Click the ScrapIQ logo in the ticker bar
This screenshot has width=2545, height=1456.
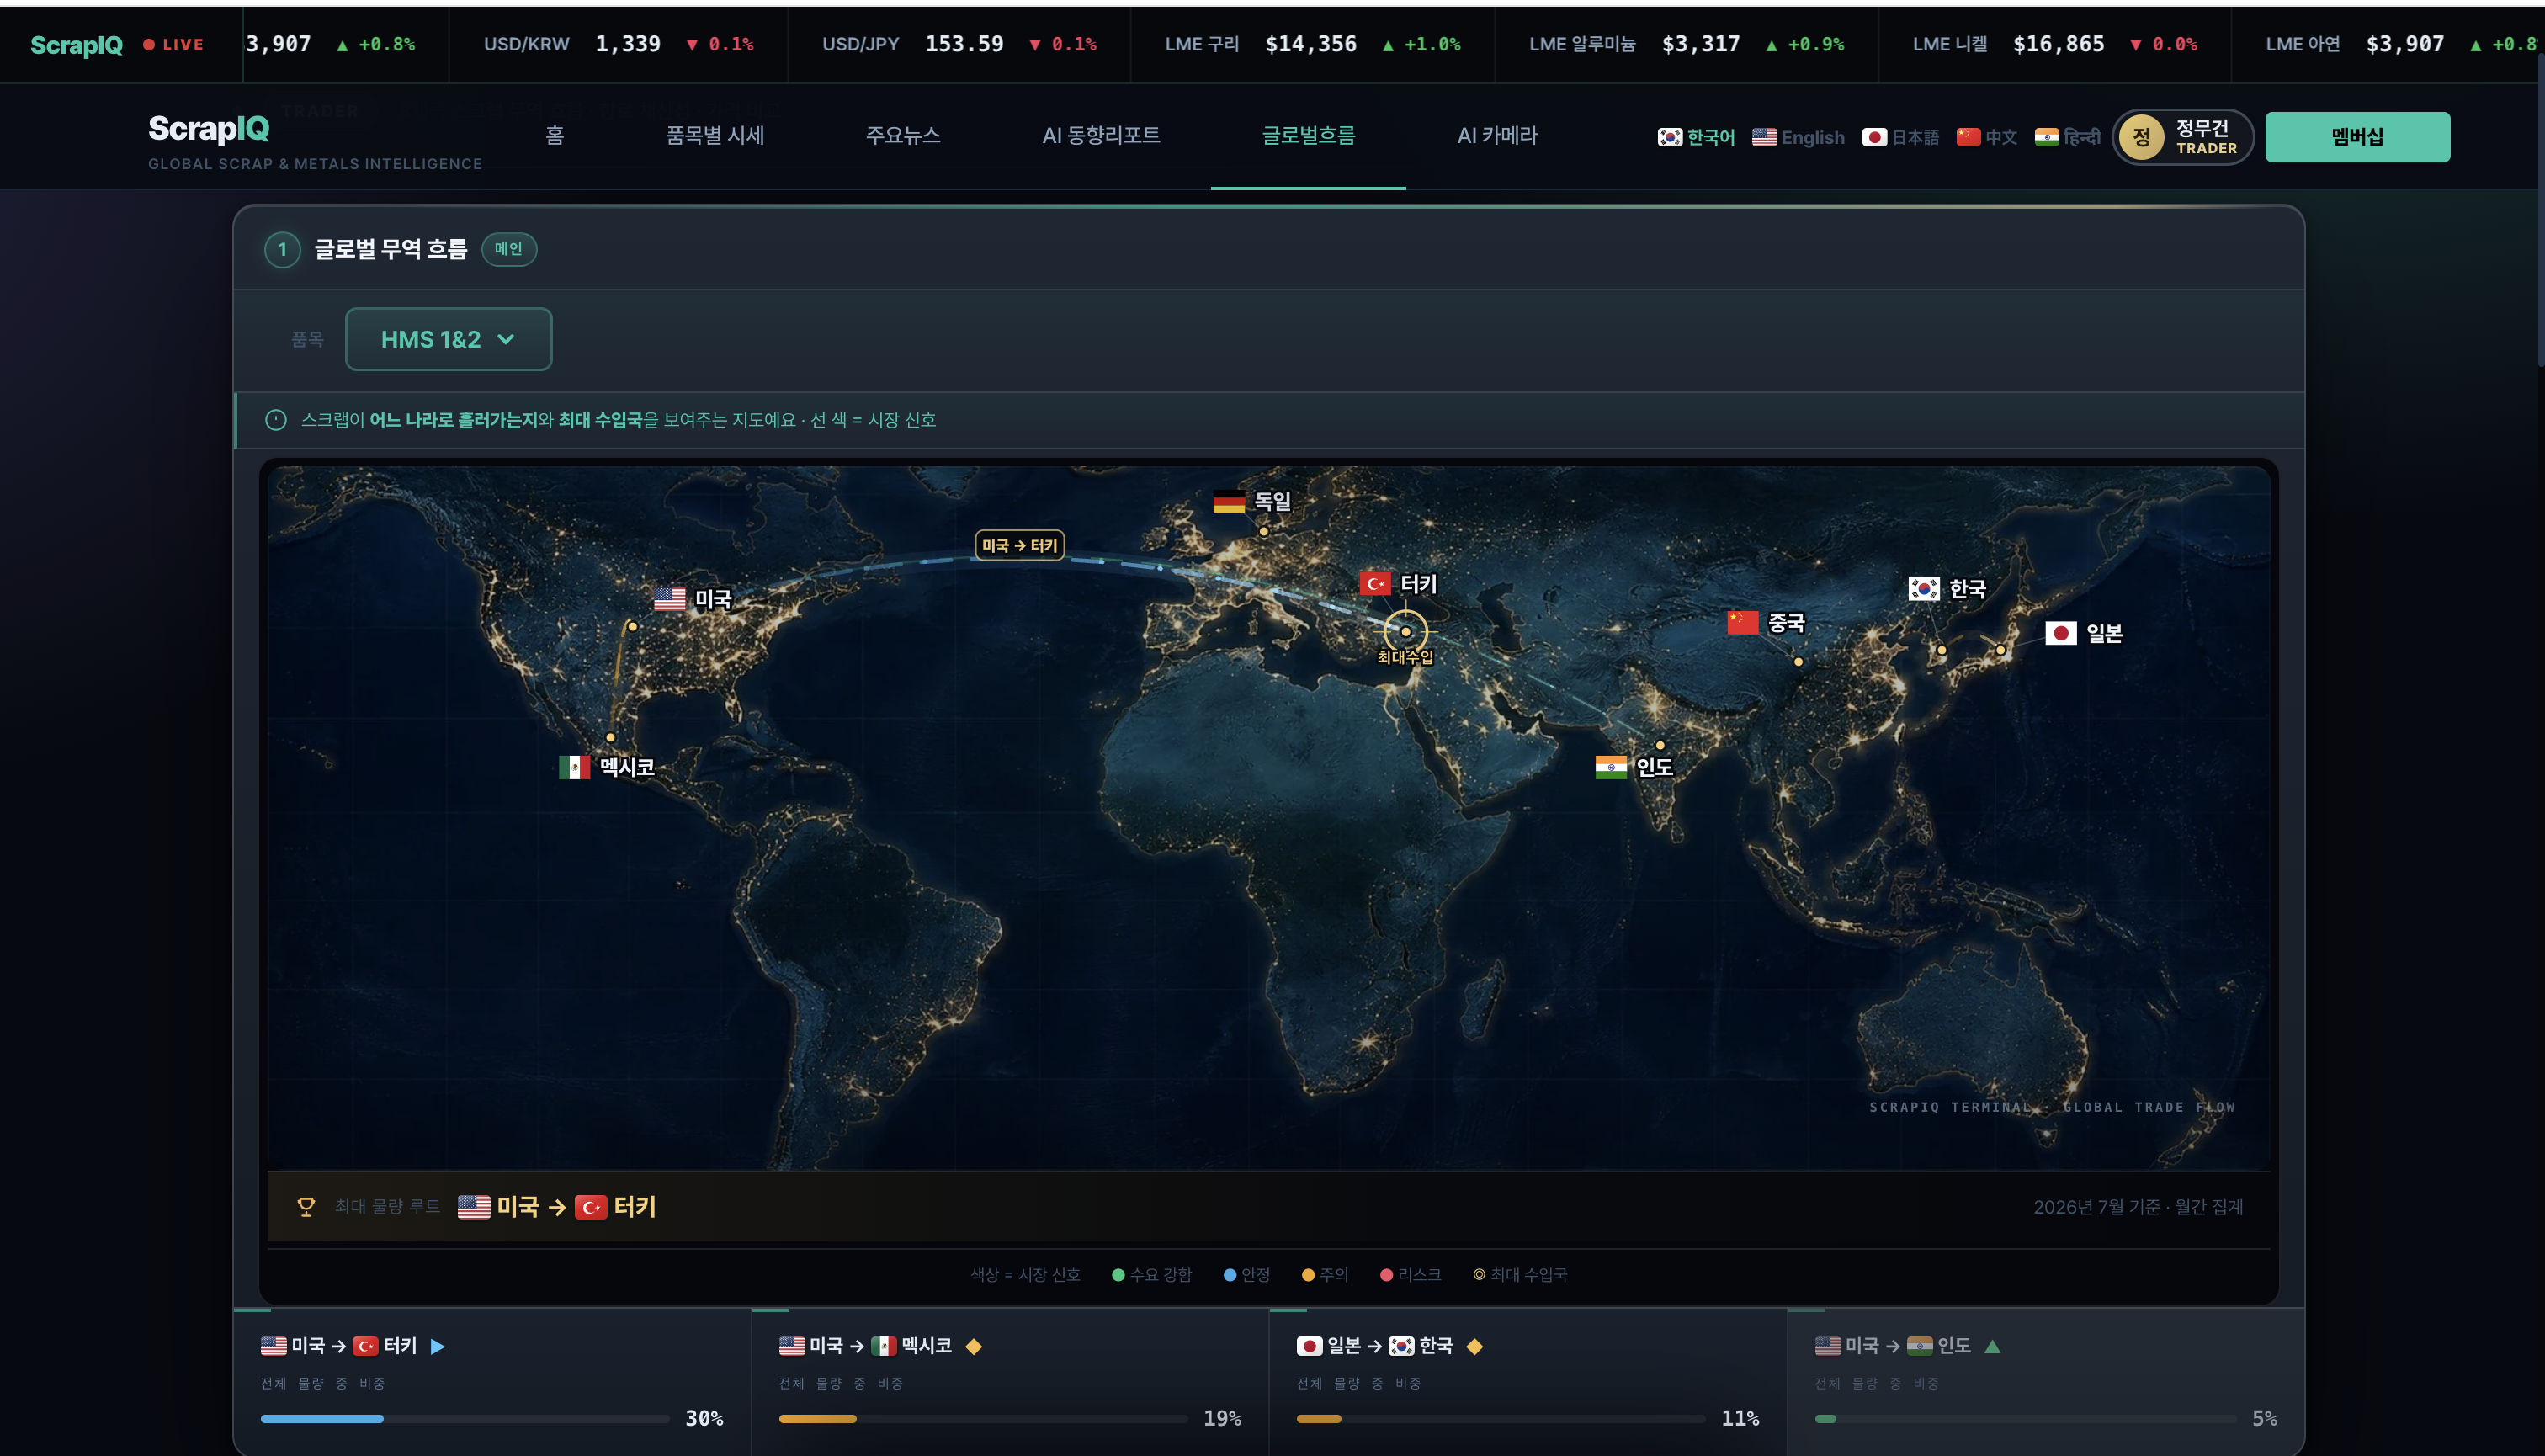point(77,45)
